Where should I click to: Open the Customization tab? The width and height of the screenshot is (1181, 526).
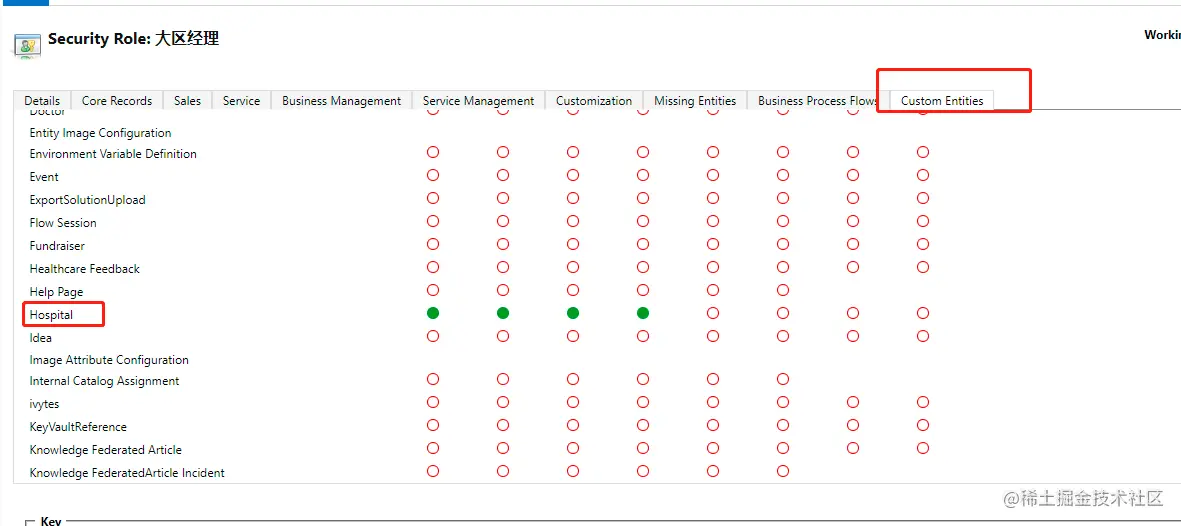pos(594,101)
